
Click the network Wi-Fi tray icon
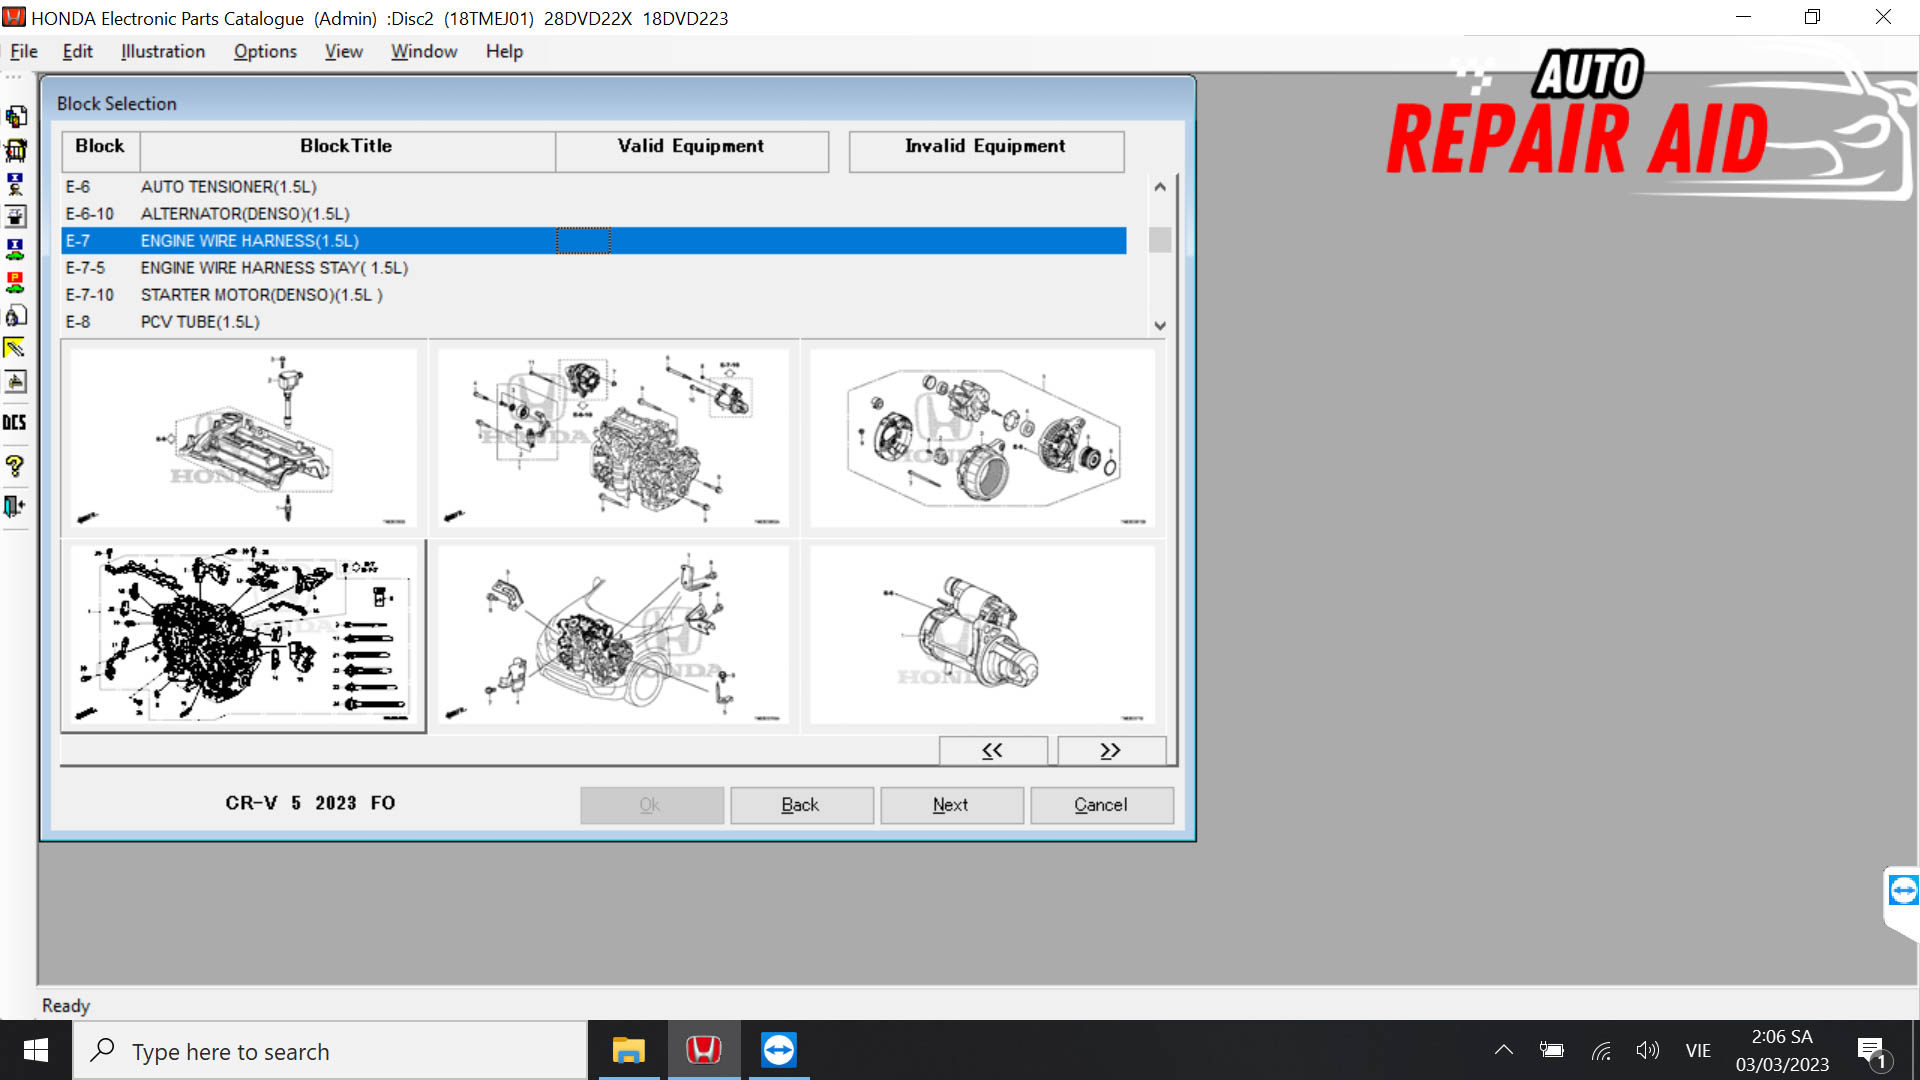point(1601,1051)
